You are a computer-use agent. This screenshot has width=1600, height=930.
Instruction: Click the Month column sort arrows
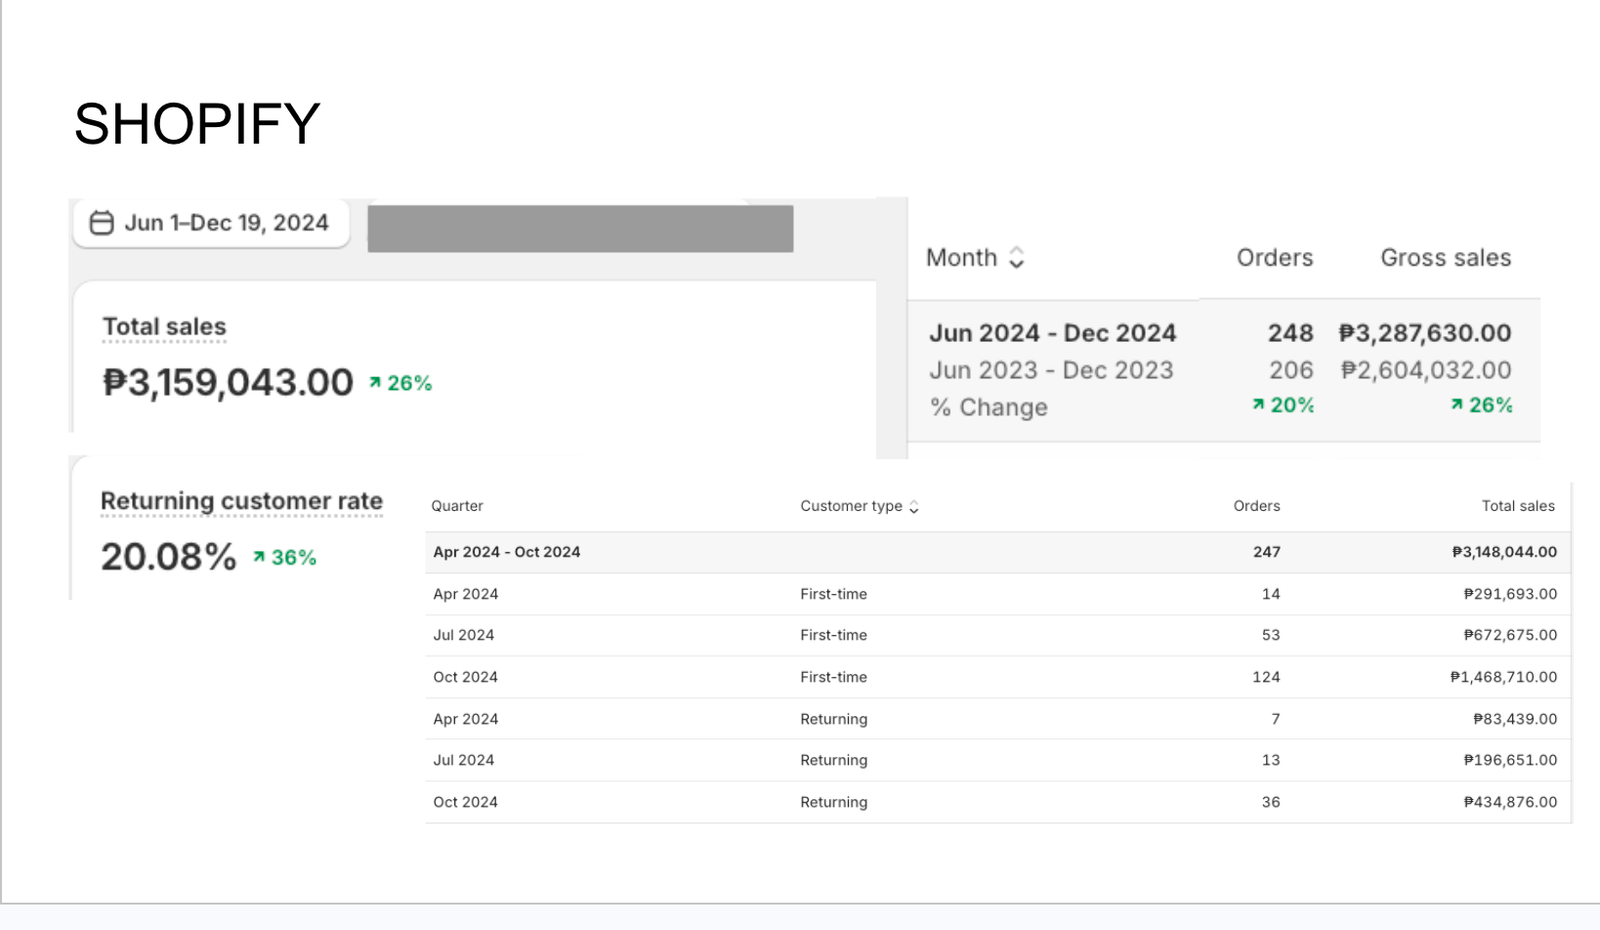1016,258
